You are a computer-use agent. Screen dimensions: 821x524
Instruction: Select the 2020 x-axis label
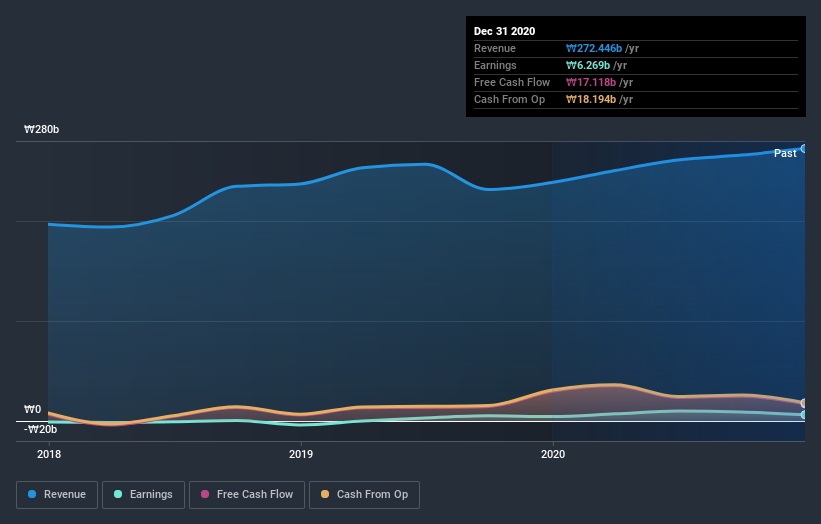click(x=553, y=454)
